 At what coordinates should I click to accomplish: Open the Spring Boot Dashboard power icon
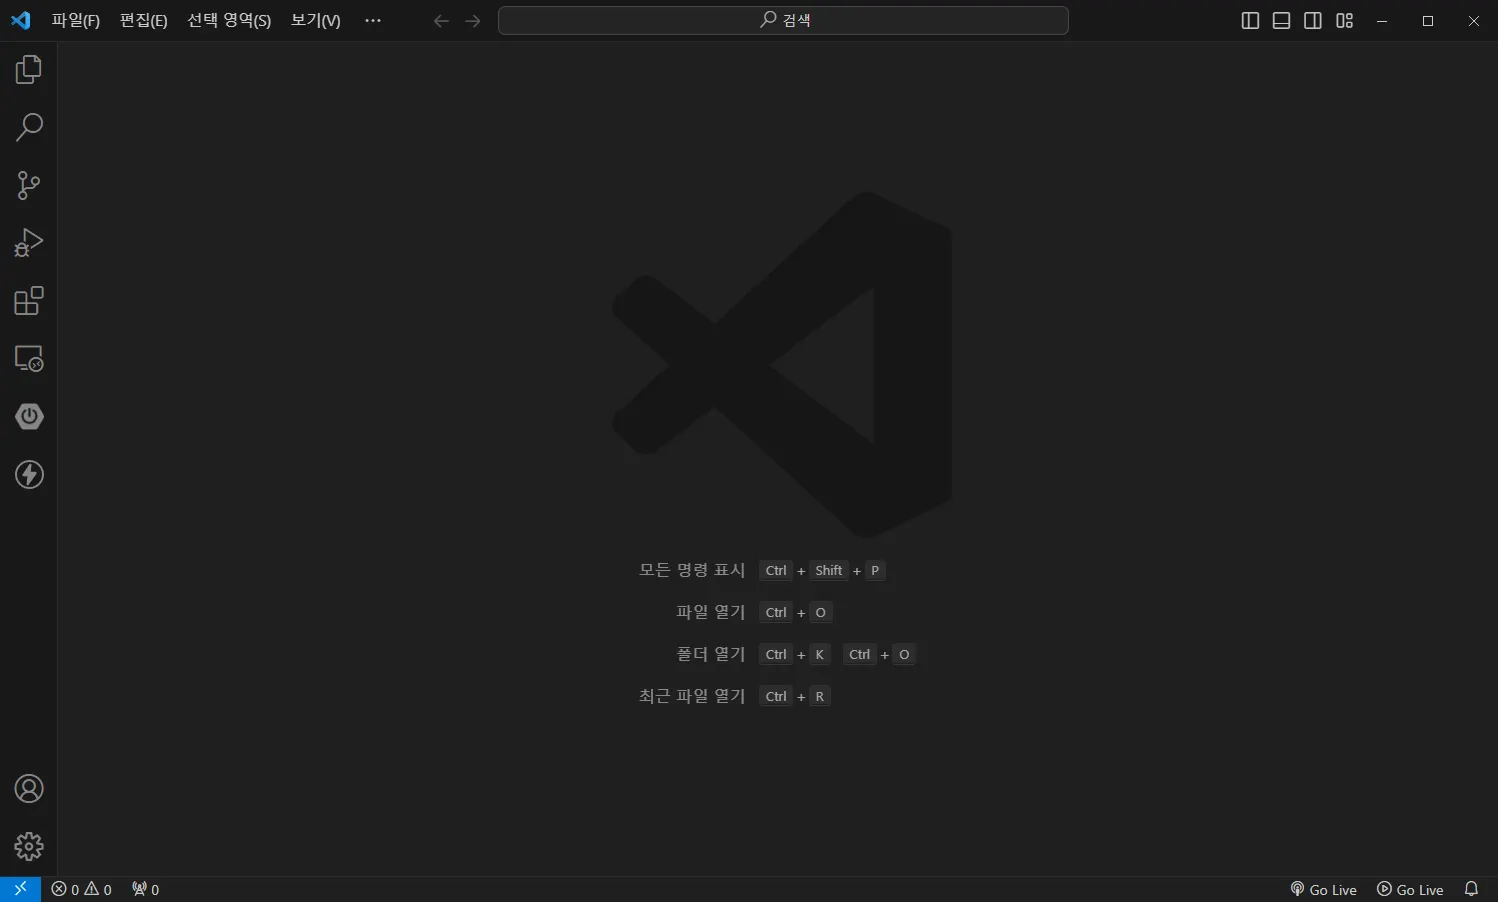click(29, 416)
